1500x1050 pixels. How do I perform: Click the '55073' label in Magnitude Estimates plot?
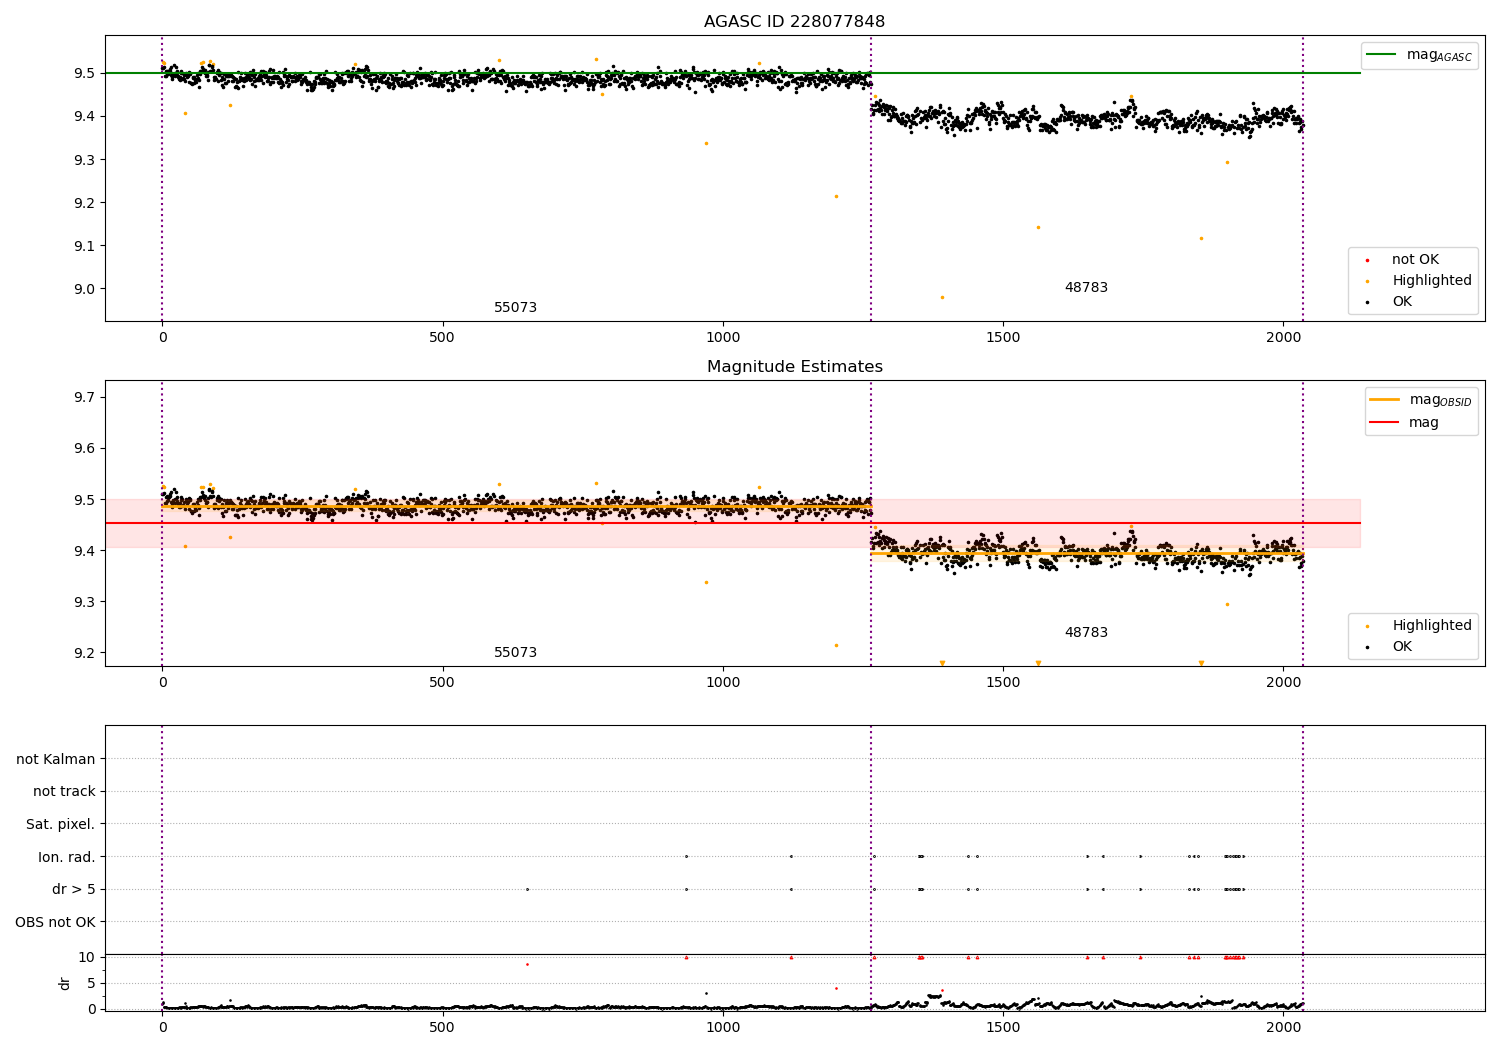pyautogui.click(x=515, y=653)
